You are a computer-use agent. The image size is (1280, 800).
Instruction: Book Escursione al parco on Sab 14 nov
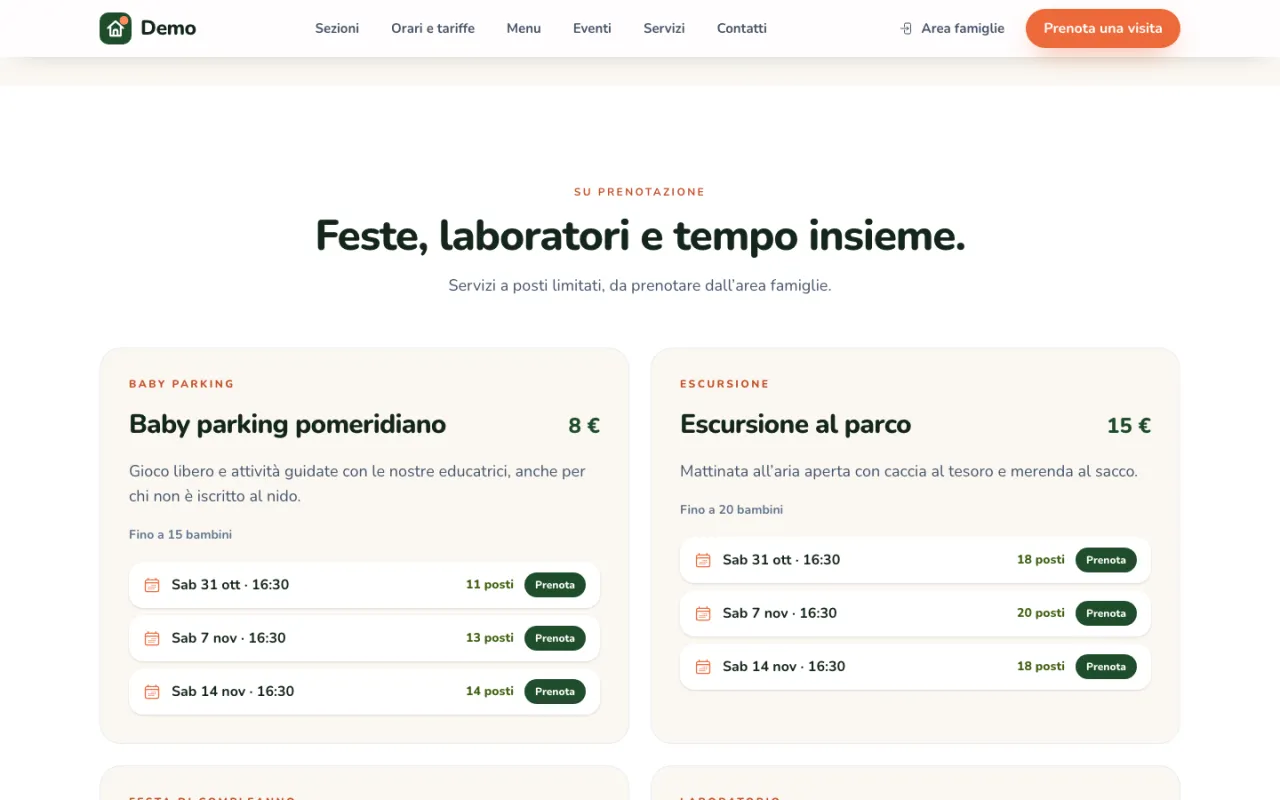click(1106, 666)
